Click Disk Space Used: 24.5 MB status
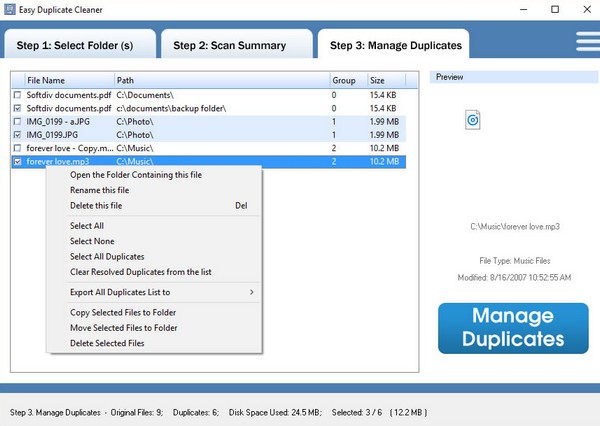Screen dimensions: 600x426 [x=275, y=412]
